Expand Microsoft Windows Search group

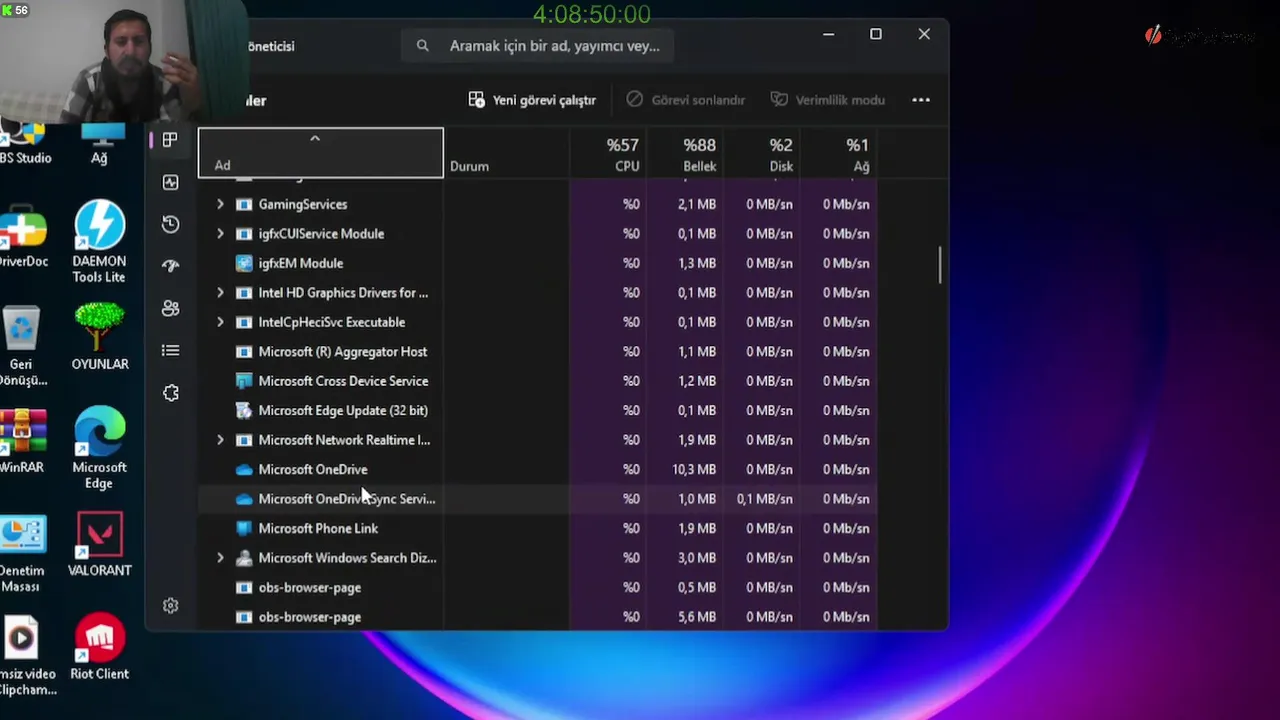(x=220, y=558)
